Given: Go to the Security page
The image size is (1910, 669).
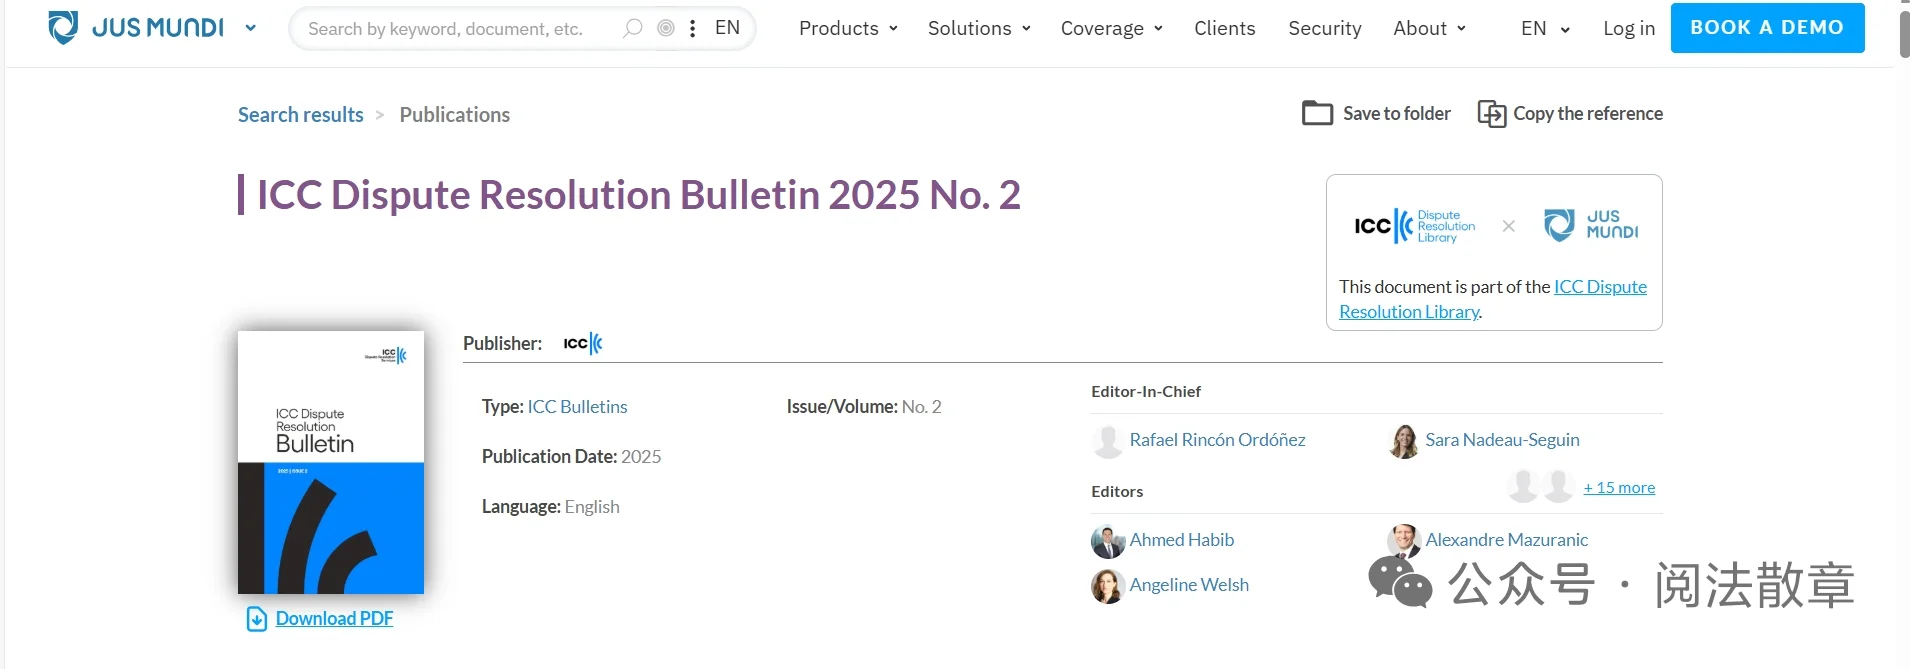Looking at the screenshot, I should [1324, 28].
